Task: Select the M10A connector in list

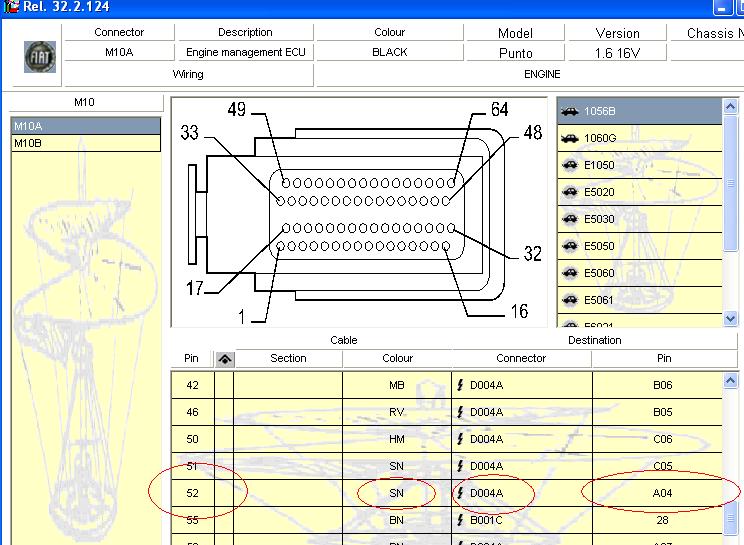Action: click(86, 126)
